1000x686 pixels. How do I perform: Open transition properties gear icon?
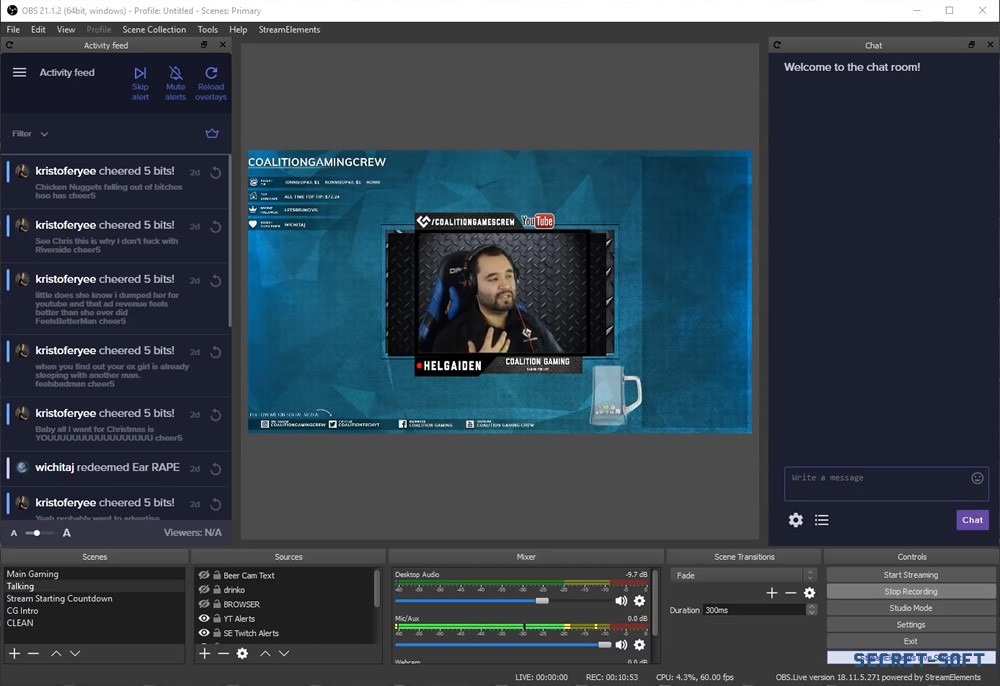[810, 593]
